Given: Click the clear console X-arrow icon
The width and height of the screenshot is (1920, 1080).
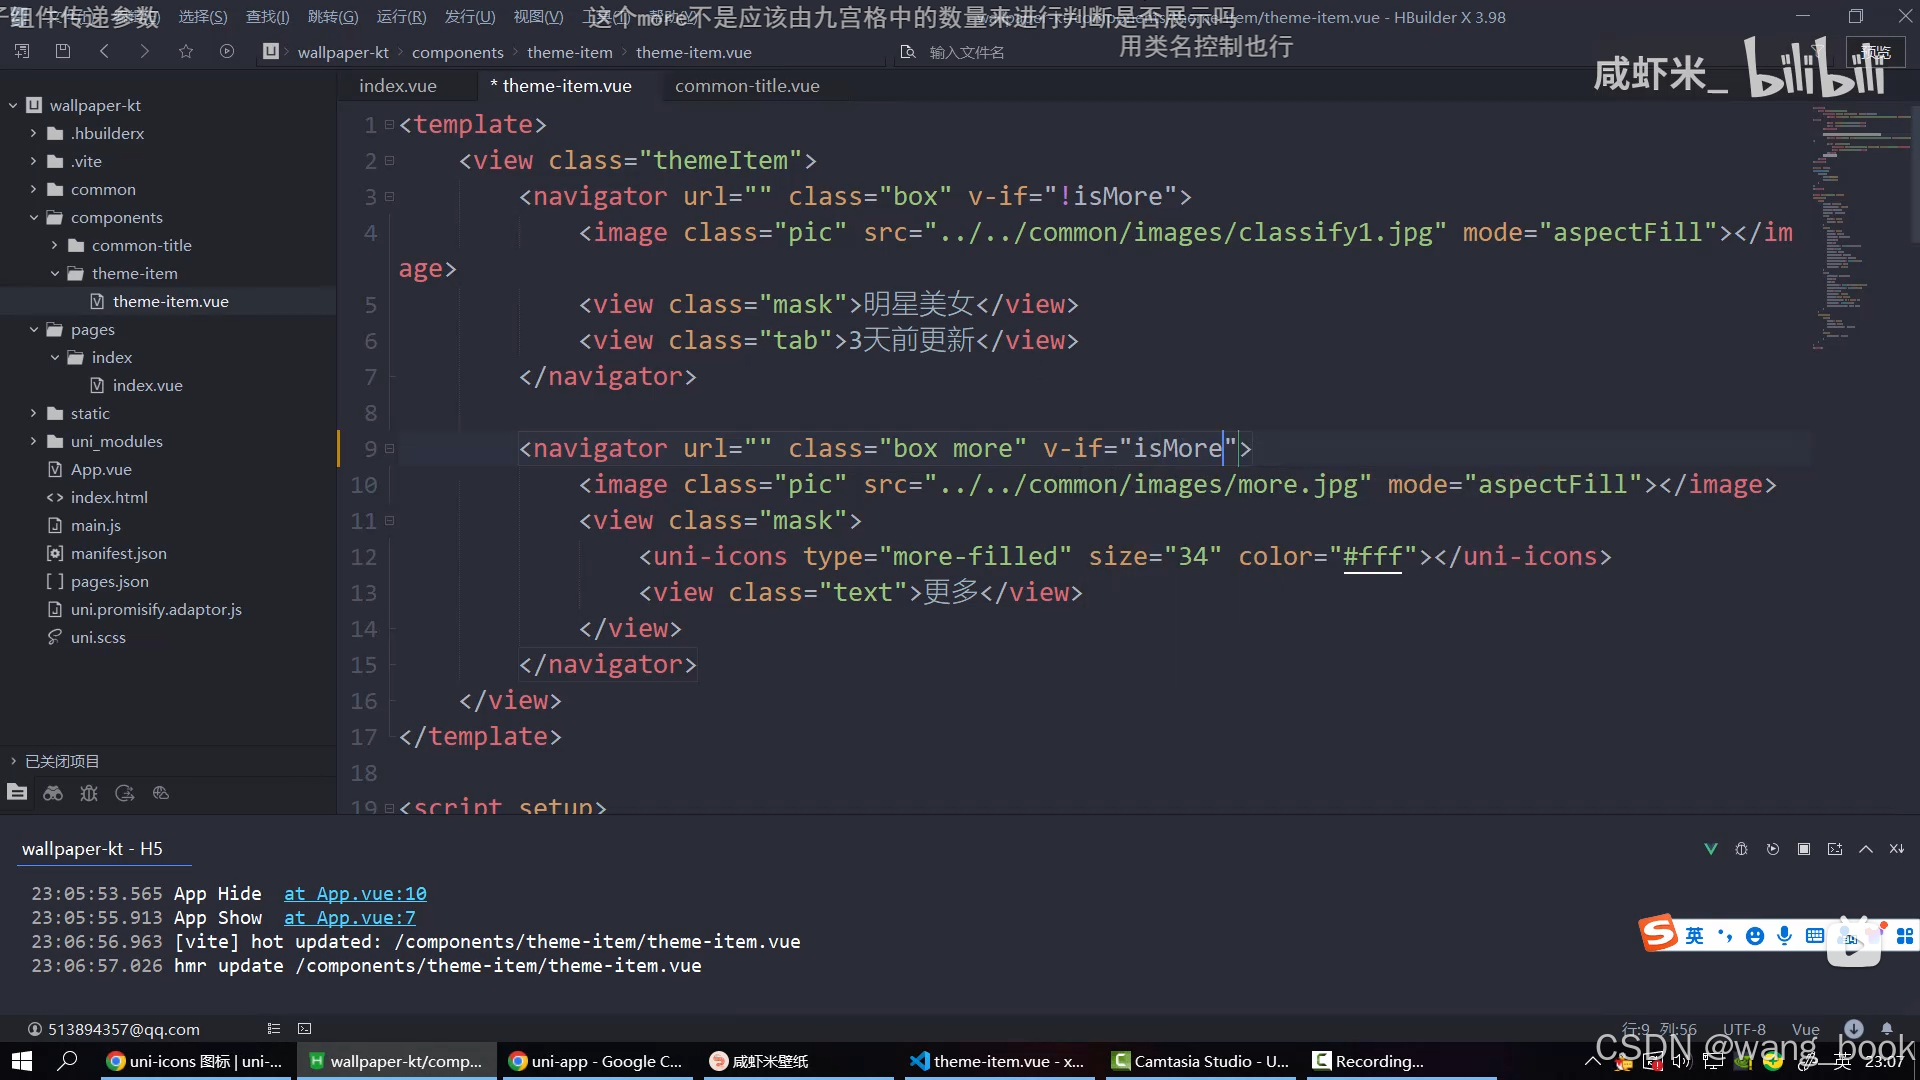Looking at the screenshot, I should [1897, 849].
